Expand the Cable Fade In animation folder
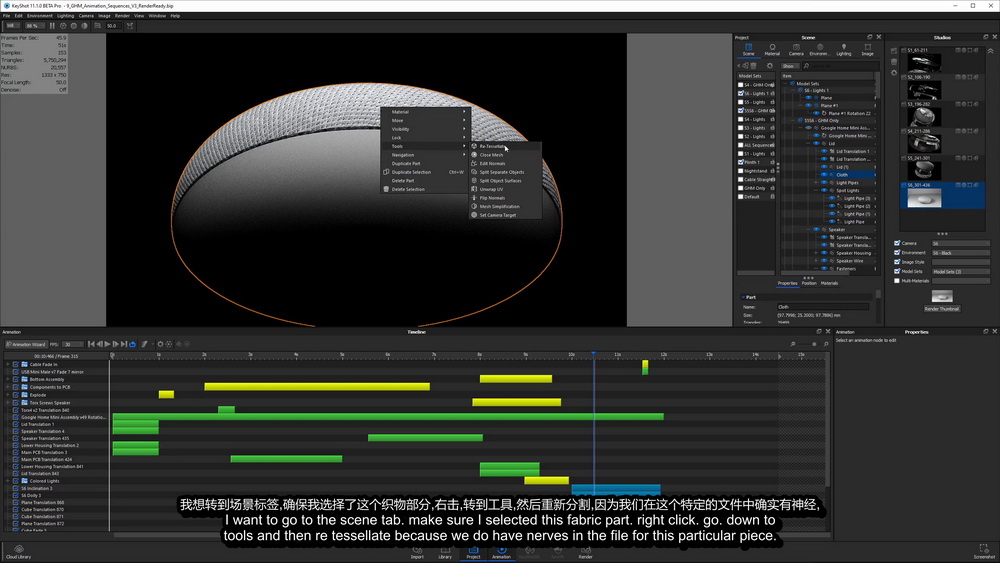 point(8,365)
